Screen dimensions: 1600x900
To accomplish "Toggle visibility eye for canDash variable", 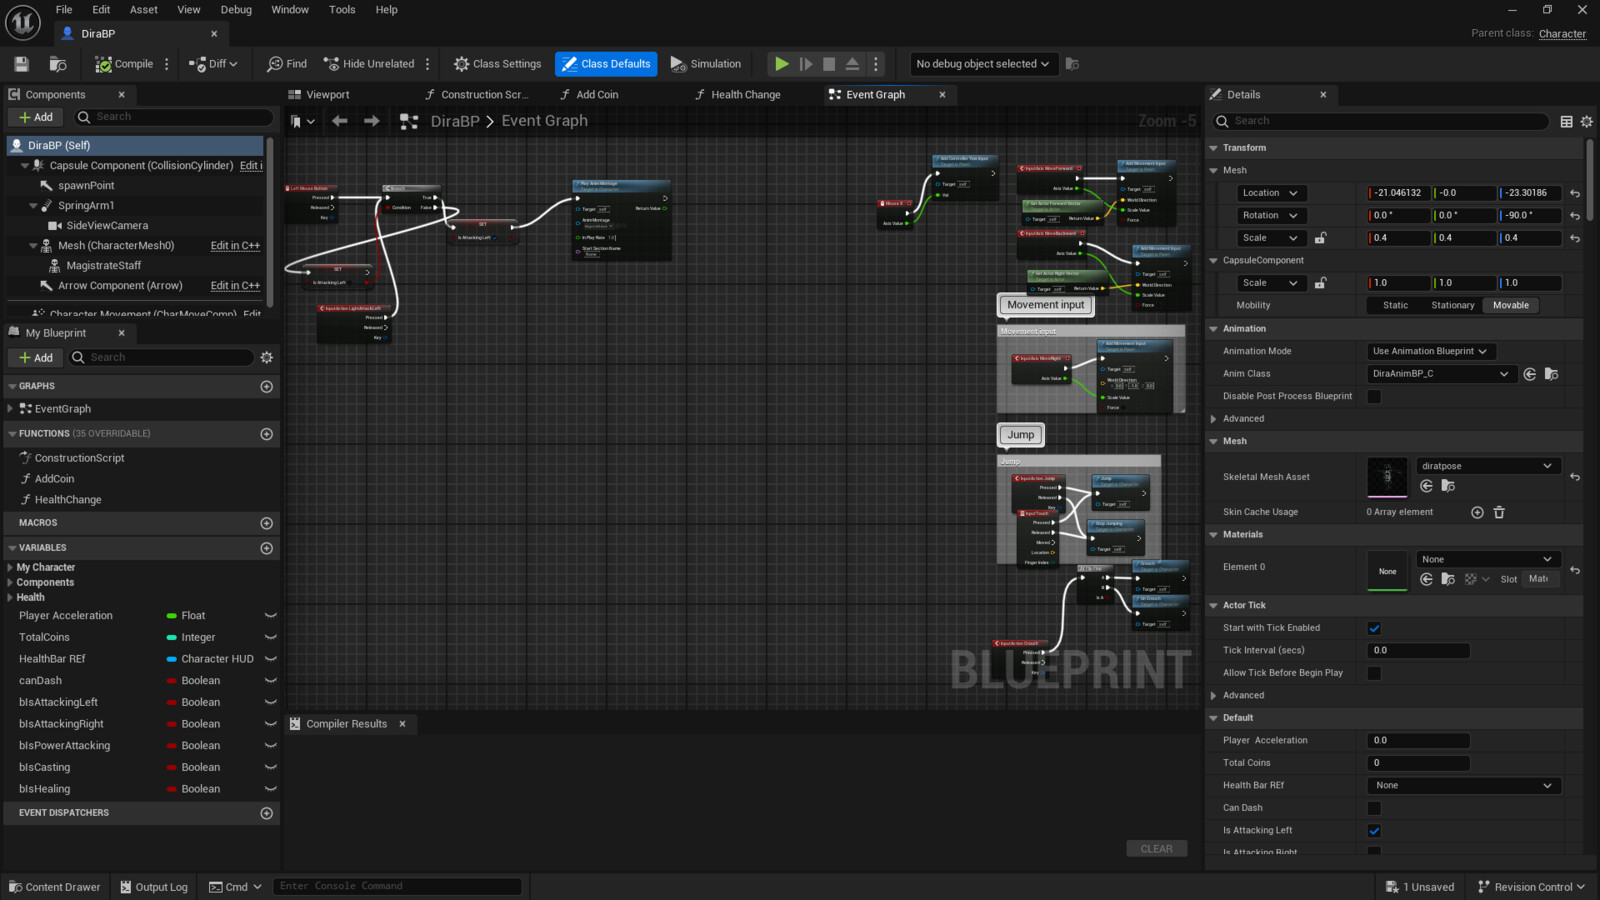I will (270, 681).
